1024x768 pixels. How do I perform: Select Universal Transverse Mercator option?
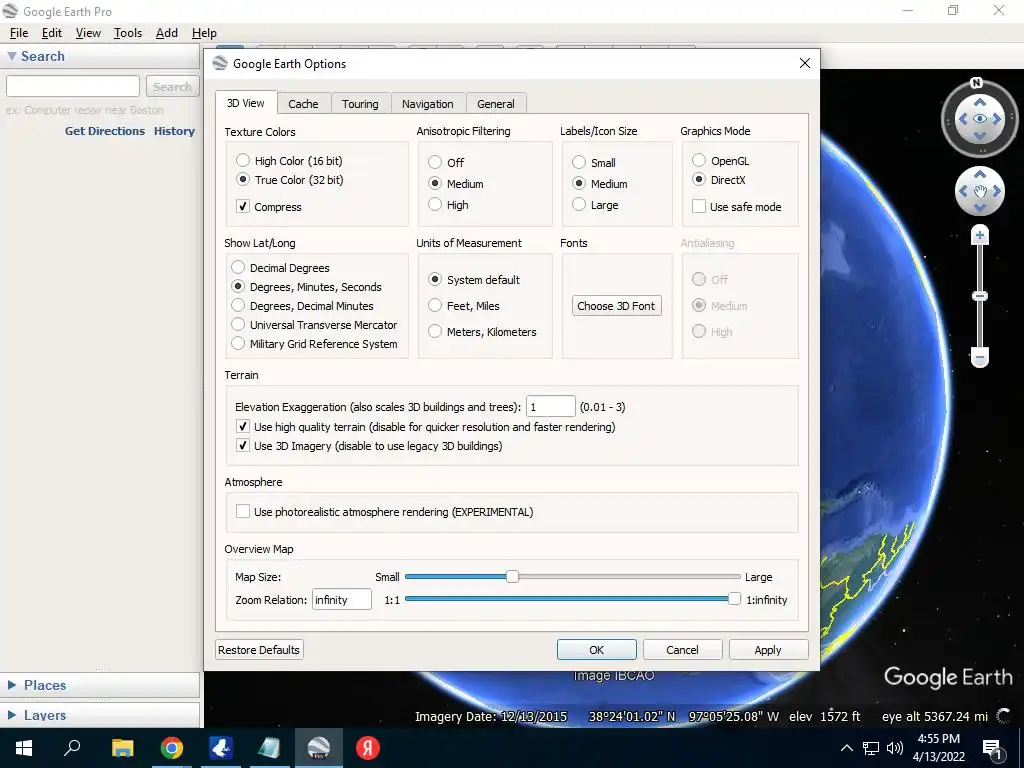(238, 324)
